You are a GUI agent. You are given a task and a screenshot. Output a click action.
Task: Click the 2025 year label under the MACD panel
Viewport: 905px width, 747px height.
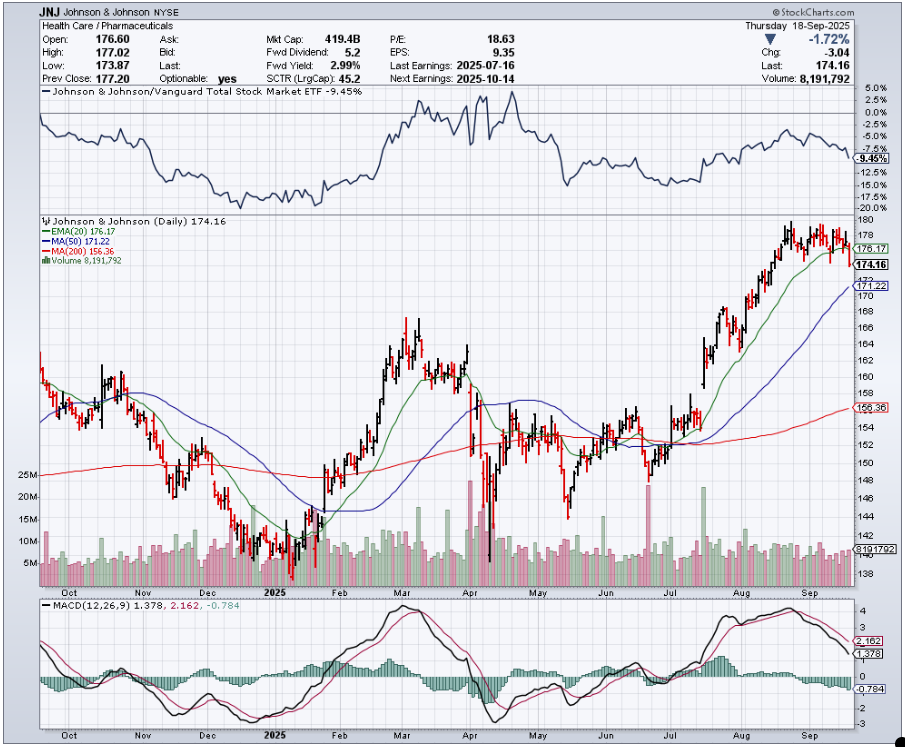275,735
